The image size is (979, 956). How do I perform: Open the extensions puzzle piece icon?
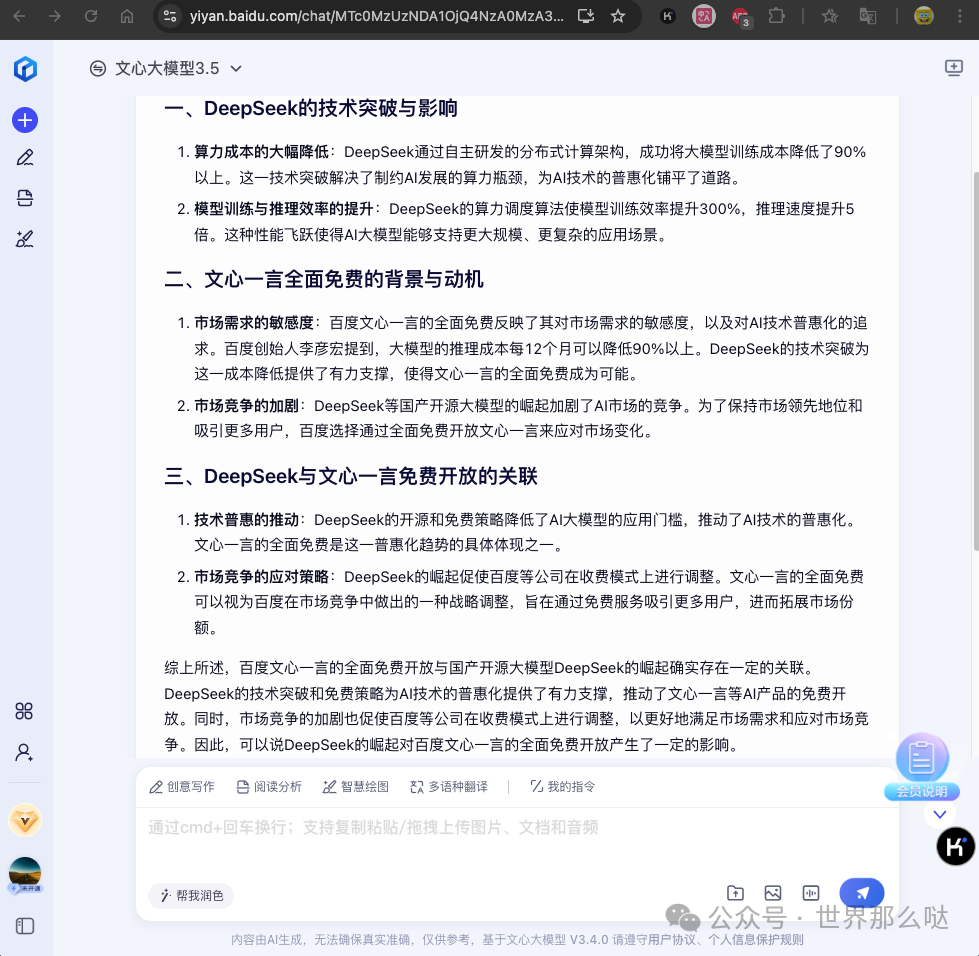click(x=776, y=16)
